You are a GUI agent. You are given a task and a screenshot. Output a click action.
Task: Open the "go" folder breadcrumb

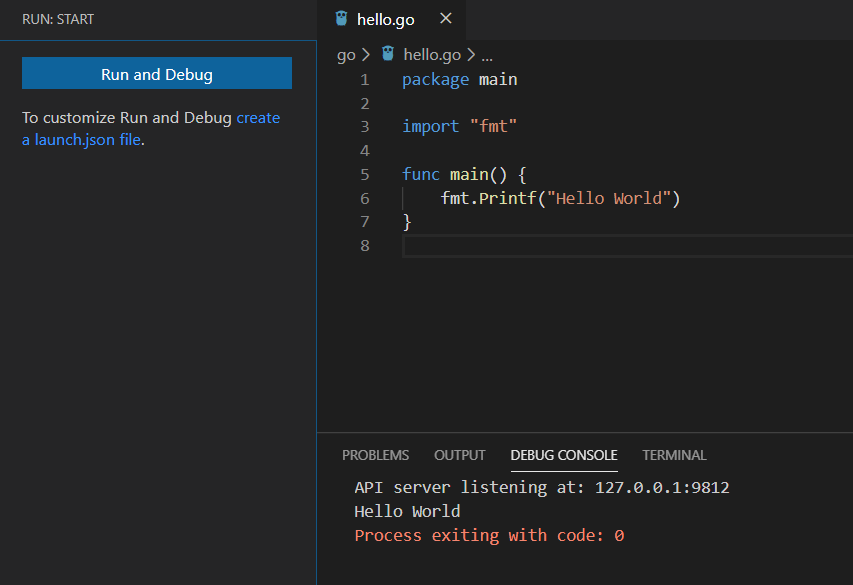[x=346, y=55]
